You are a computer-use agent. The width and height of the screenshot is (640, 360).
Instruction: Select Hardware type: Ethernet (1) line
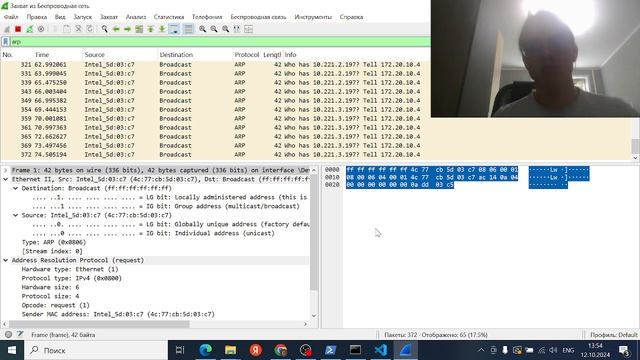coord(70,269)
